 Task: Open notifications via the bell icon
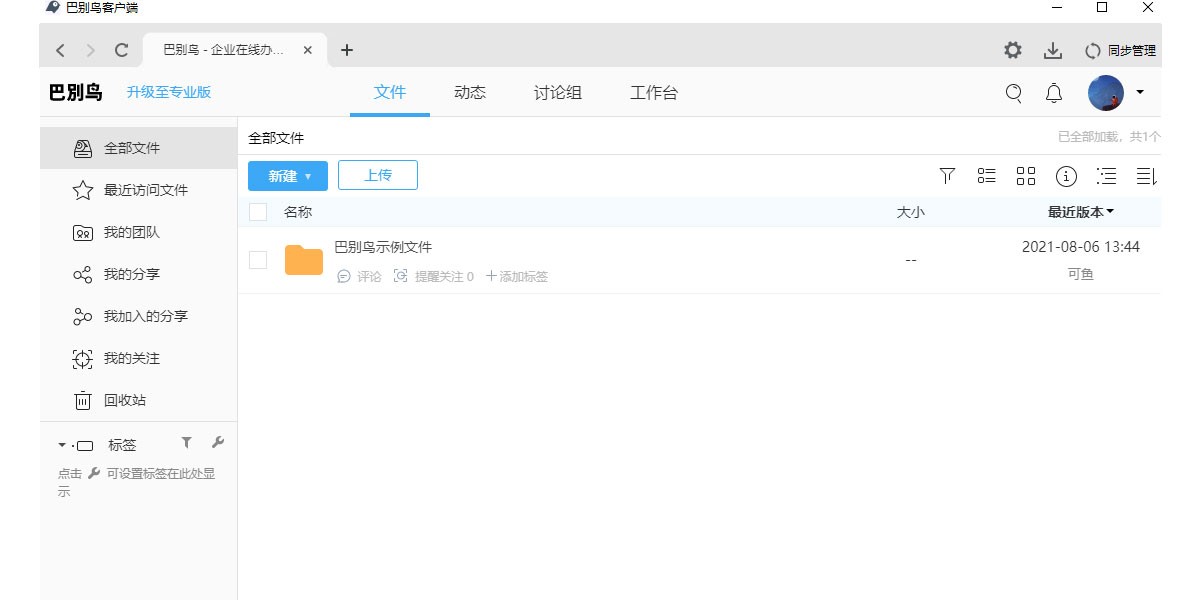[1054, 93]
